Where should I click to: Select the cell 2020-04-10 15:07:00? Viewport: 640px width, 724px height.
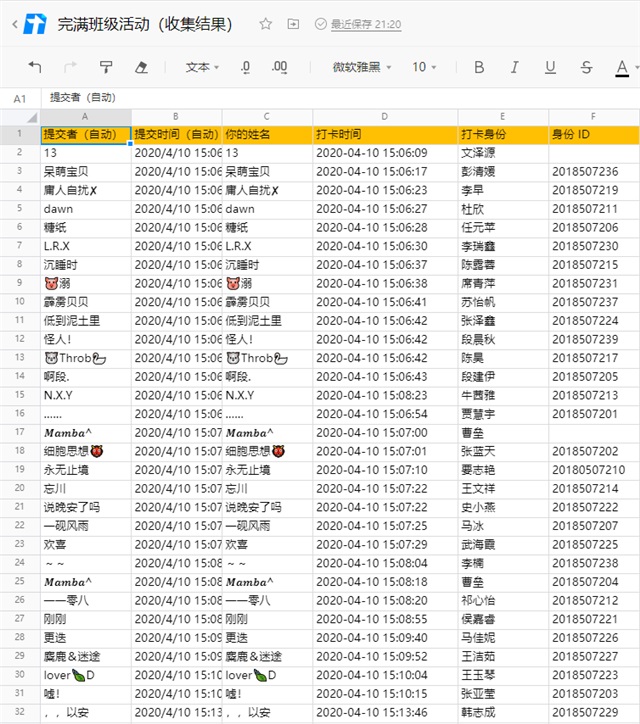click(x=385, y=433)
